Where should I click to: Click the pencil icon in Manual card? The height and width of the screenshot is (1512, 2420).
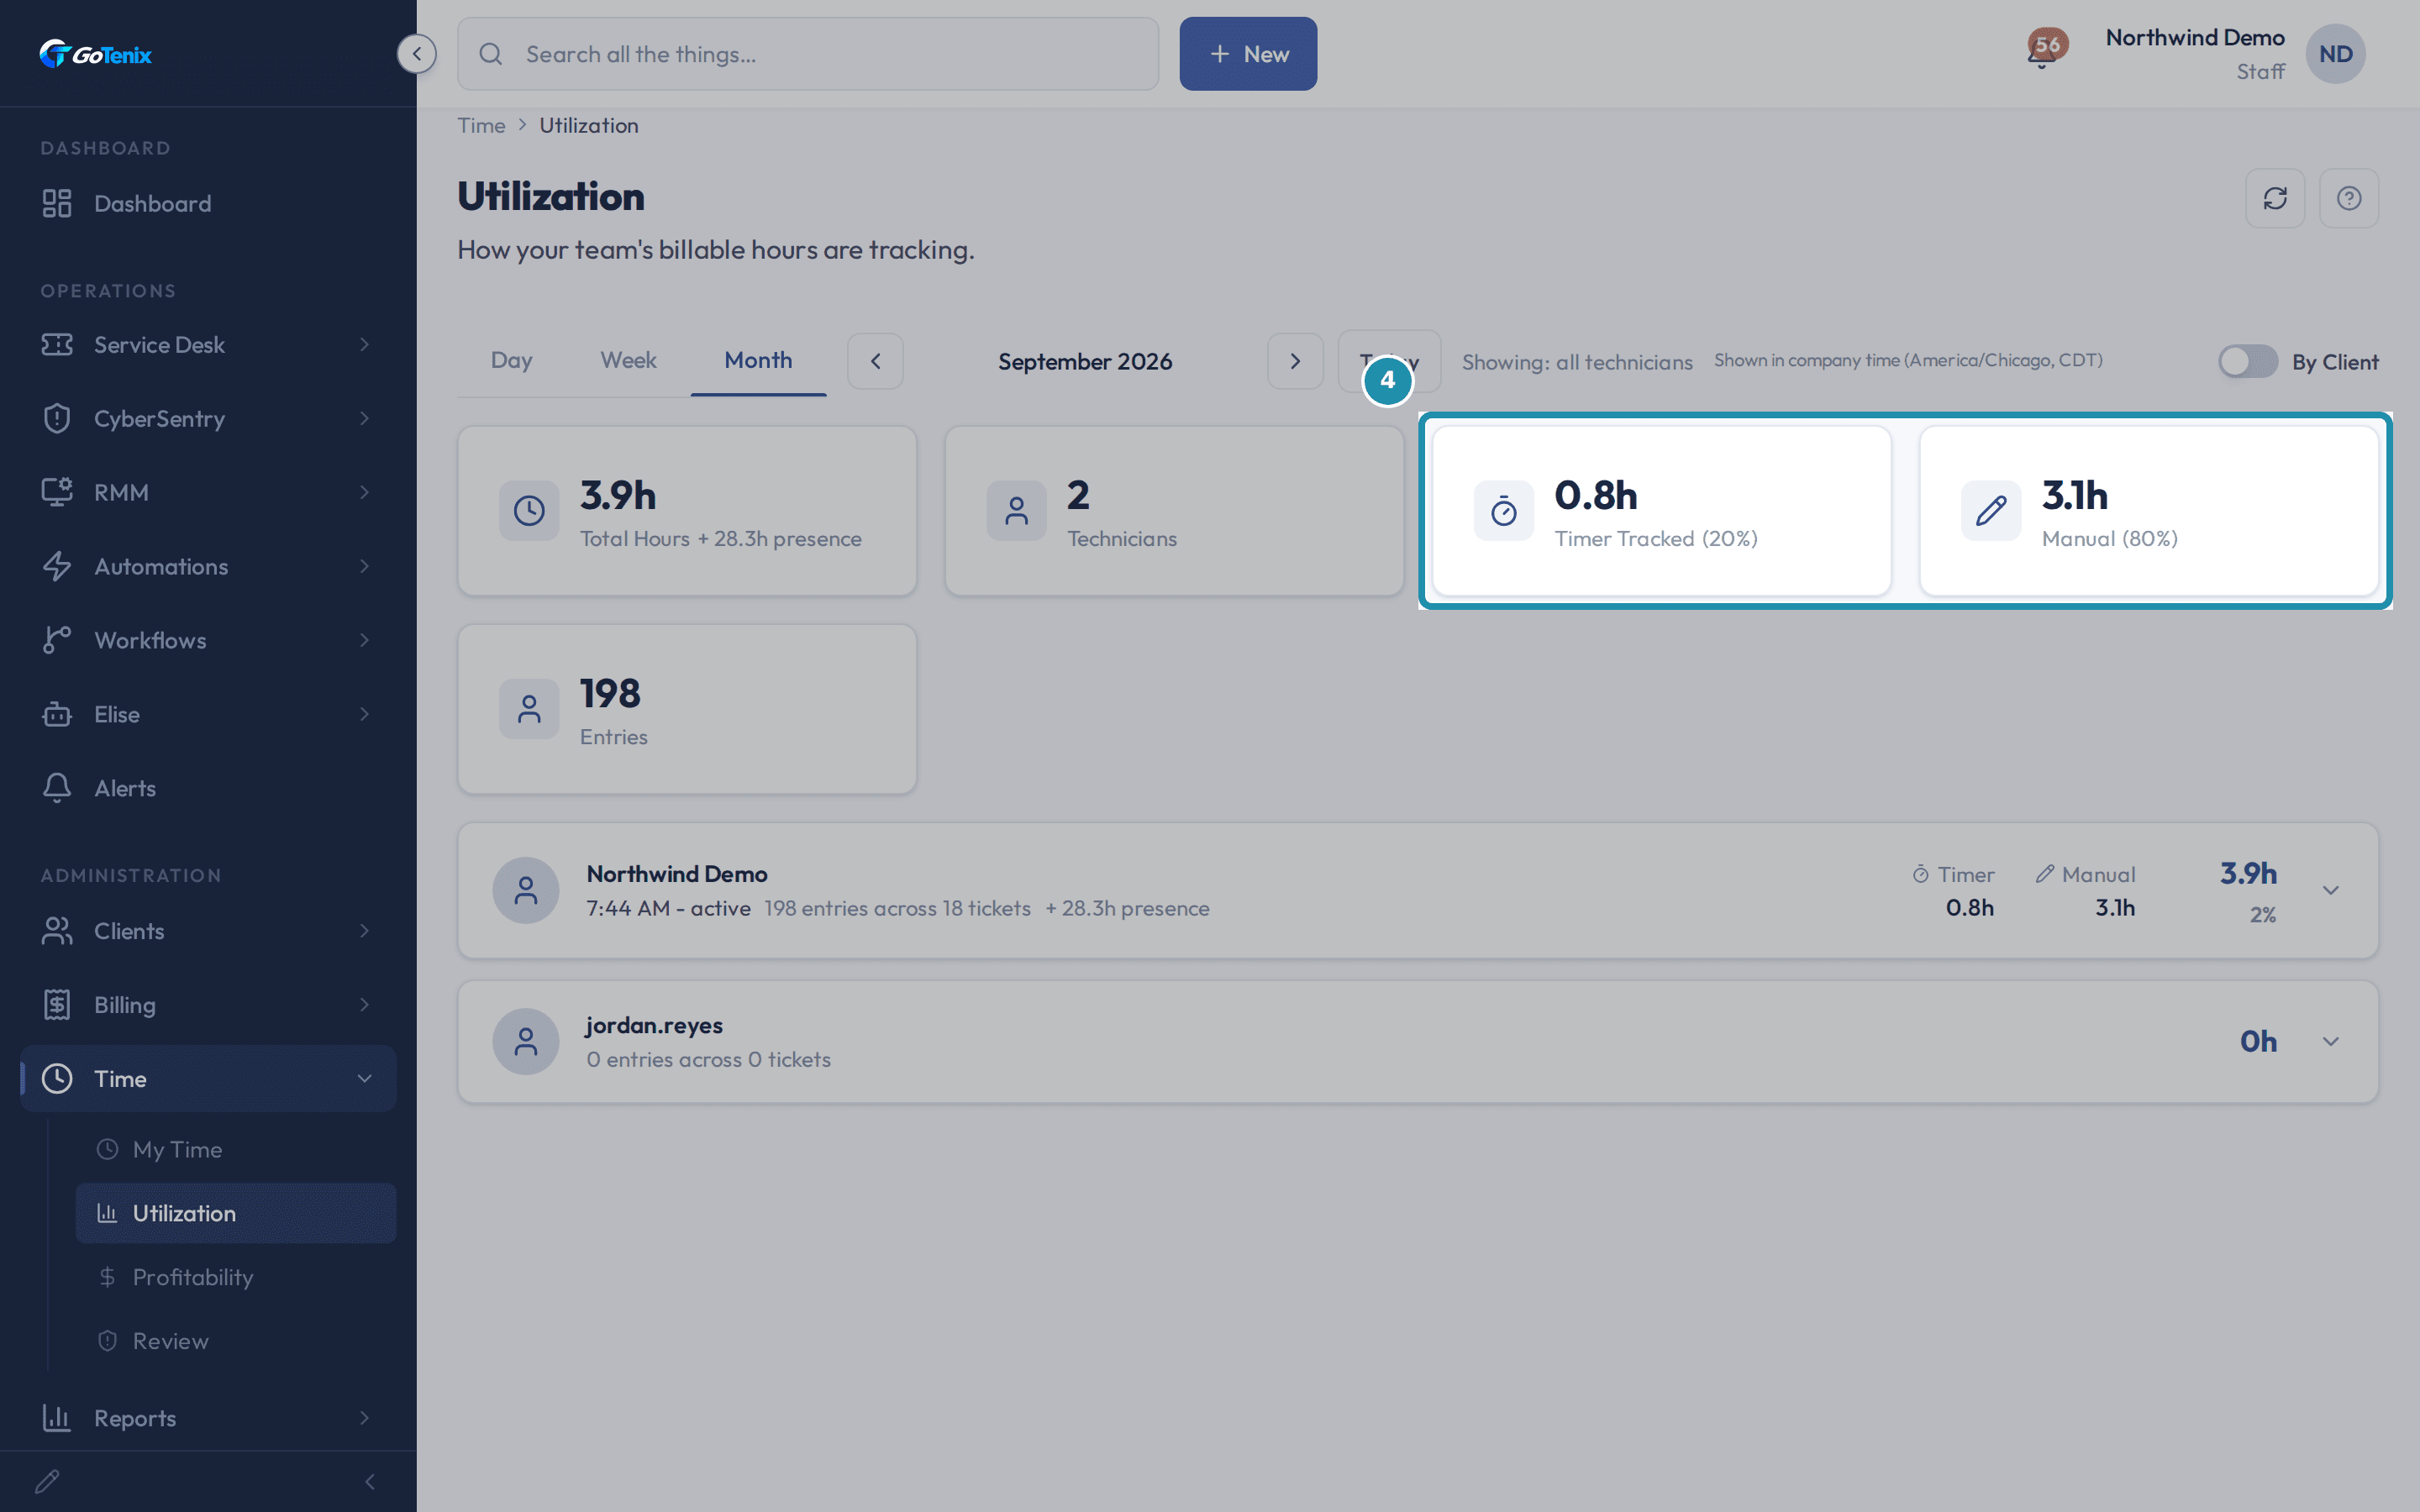pyautogui.click(x=1990, y=511)
